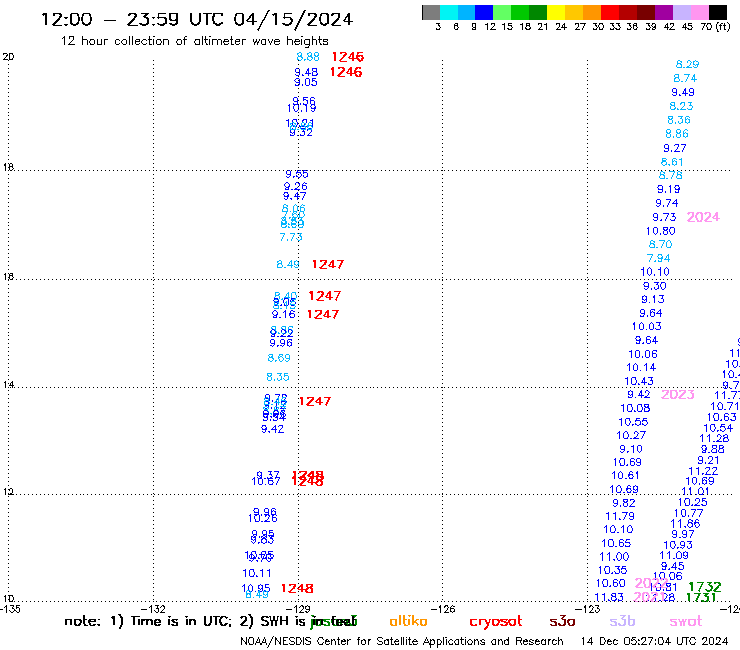This screenshot has width=740, height=650.
Task: Pick the orange 30 ft legend swatch
Action: click(592, 12)
